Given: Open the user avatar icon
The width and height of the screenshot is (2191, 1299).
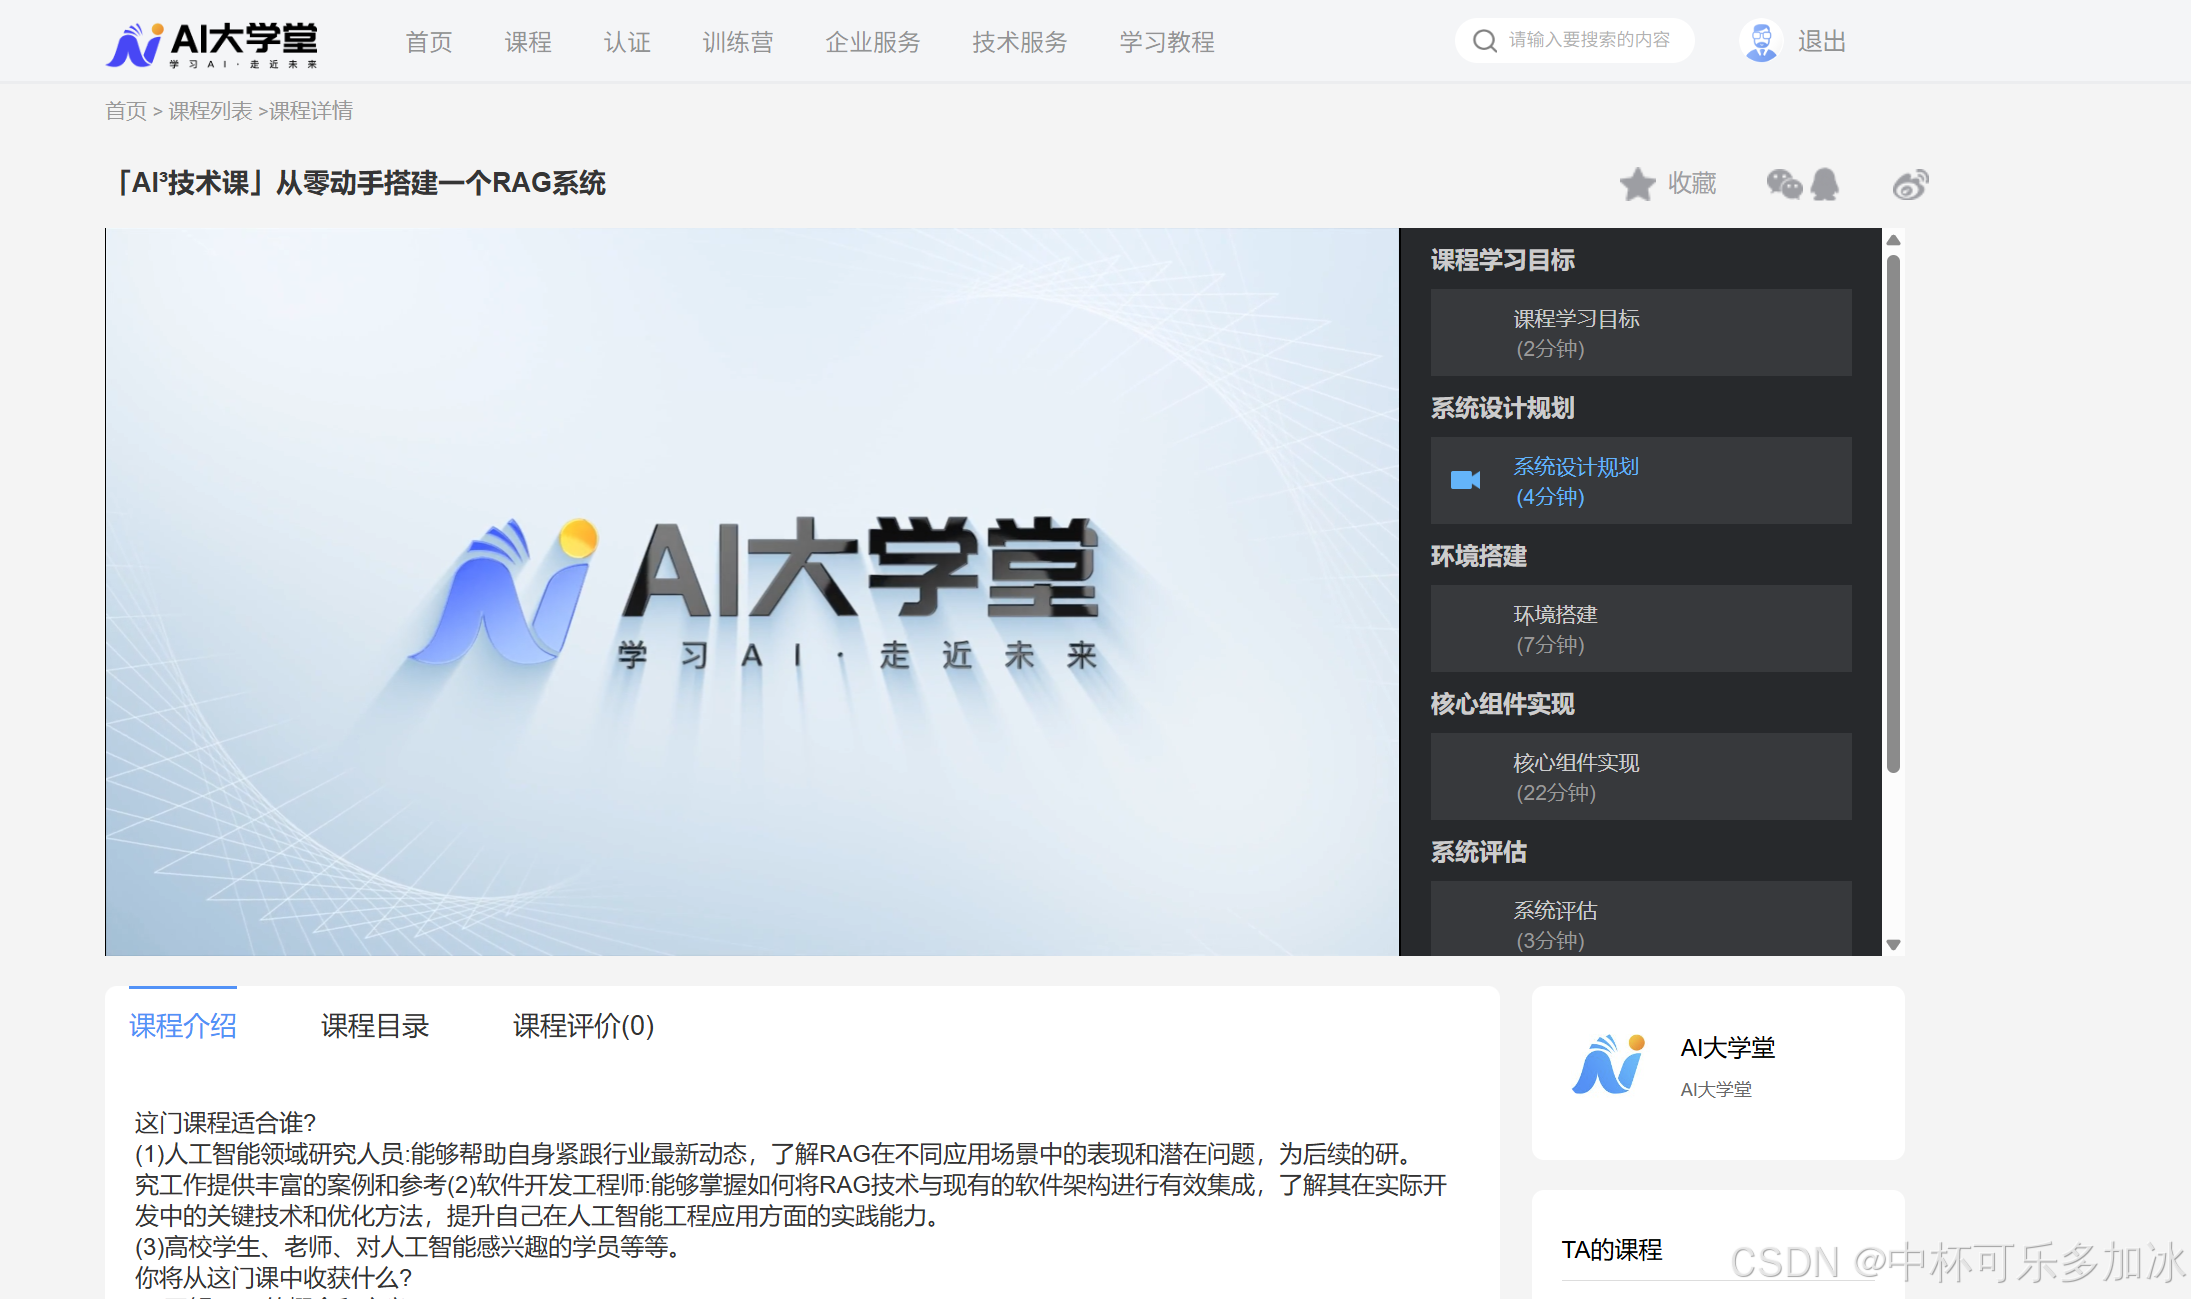Looking at the screenshot, I should pyautogui.click(x=1761, y=40).
